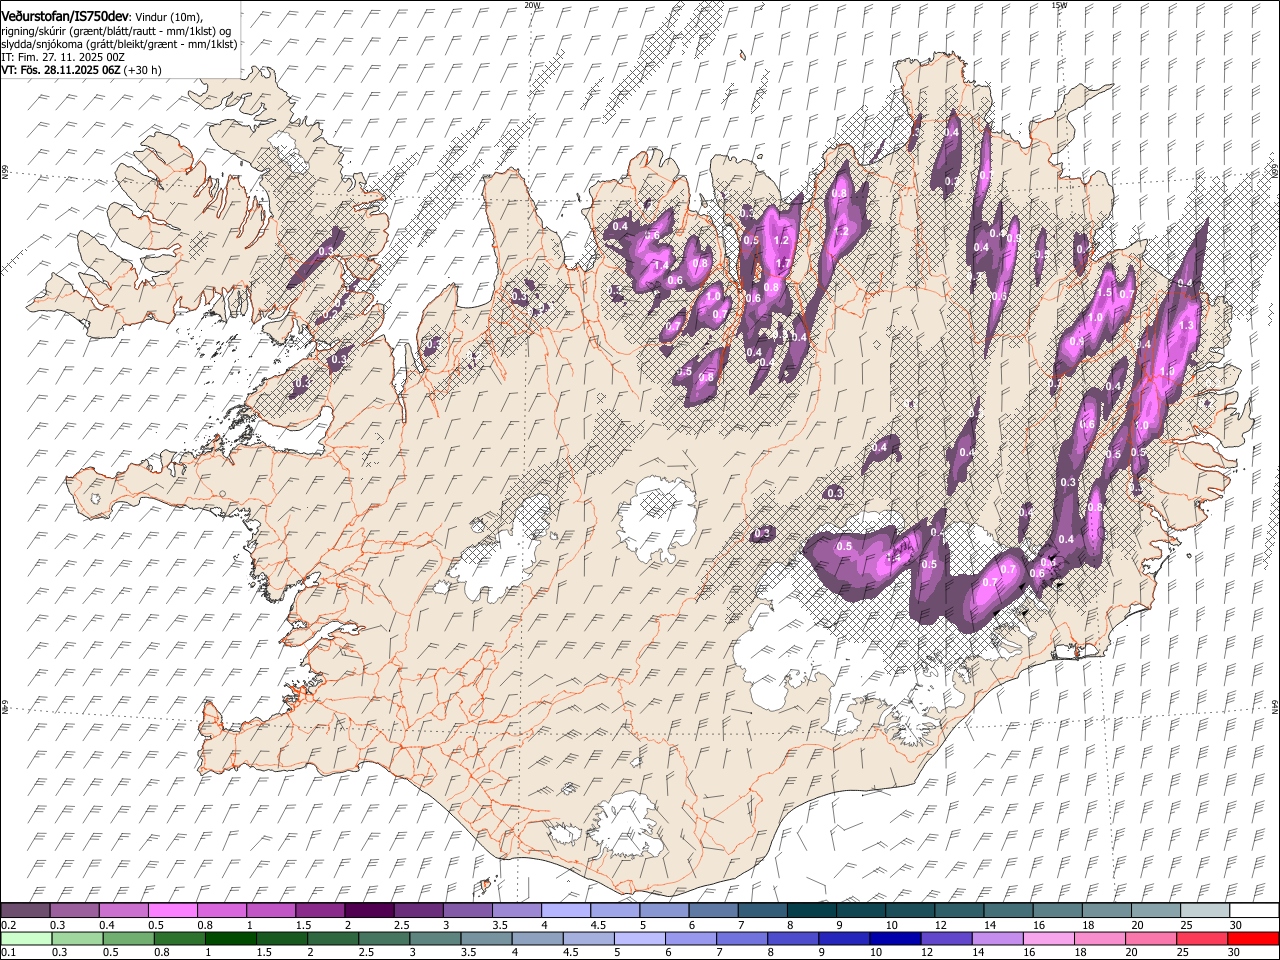The height and width of the screenshot is (960, 1280).
Task: Click the red 30 swatch in the lower legend row
Action: tap(1253, 939)
